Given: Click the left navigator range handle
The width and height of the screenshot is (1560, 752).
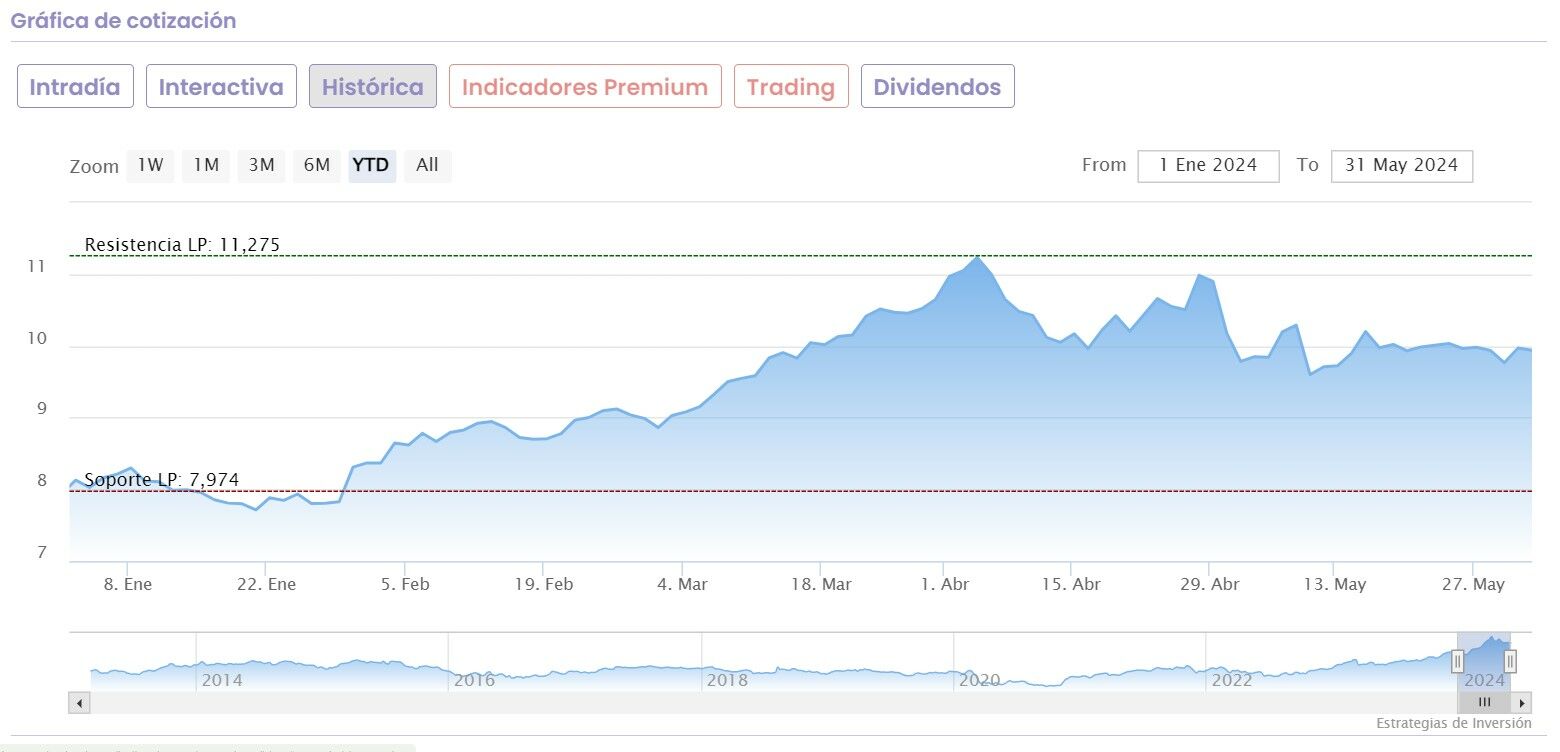Looking at the screenshot, I should (1457, 661).
